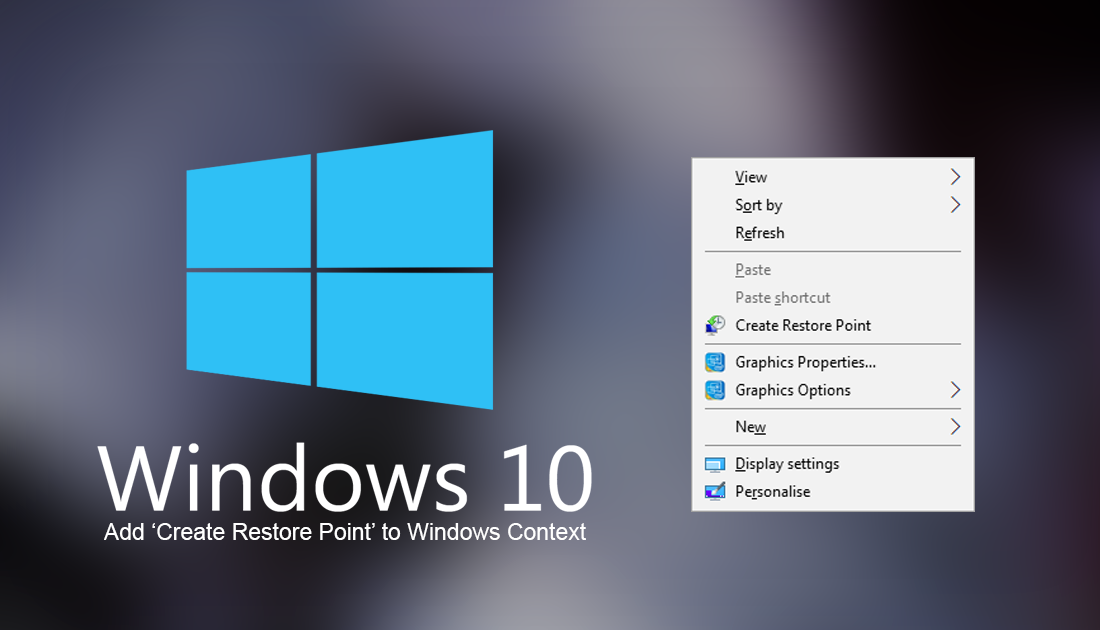The width and height of the screenshot is (1100, 630).
Task: Click the Create Restore Point icon
Action: pos(715,325)
